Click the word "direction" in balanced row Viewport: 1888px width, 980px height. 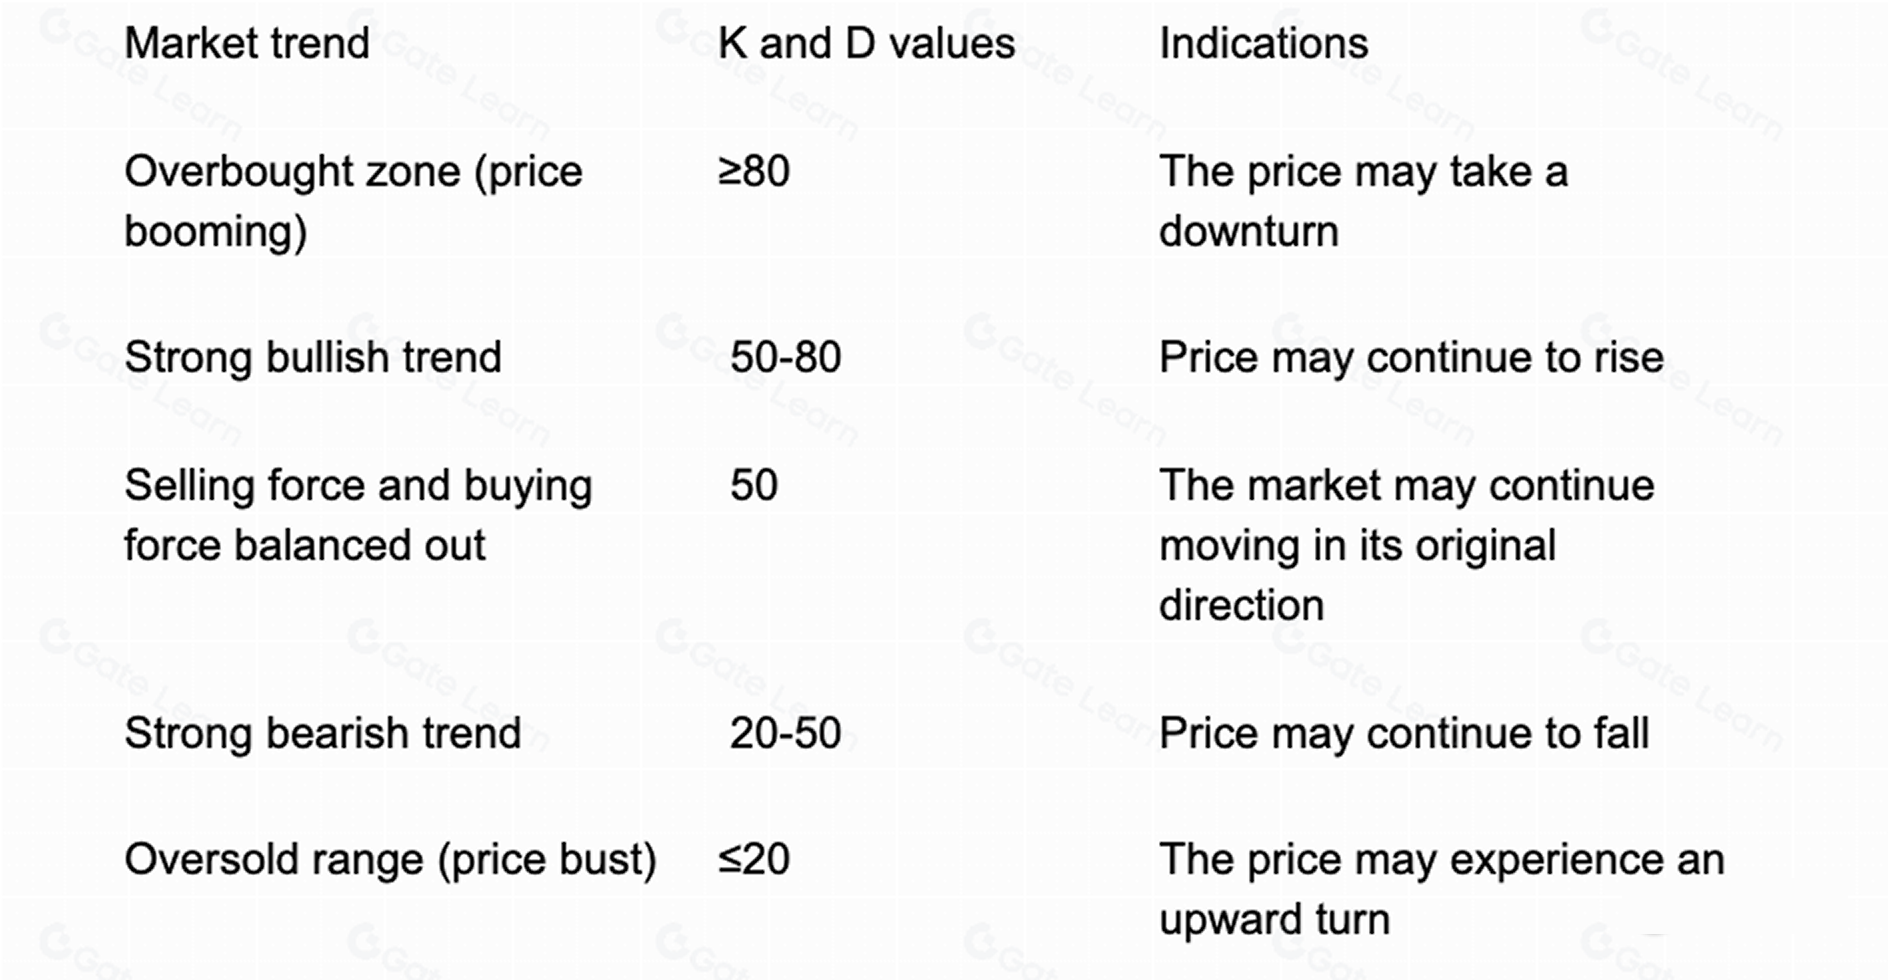pos(1241,605)
